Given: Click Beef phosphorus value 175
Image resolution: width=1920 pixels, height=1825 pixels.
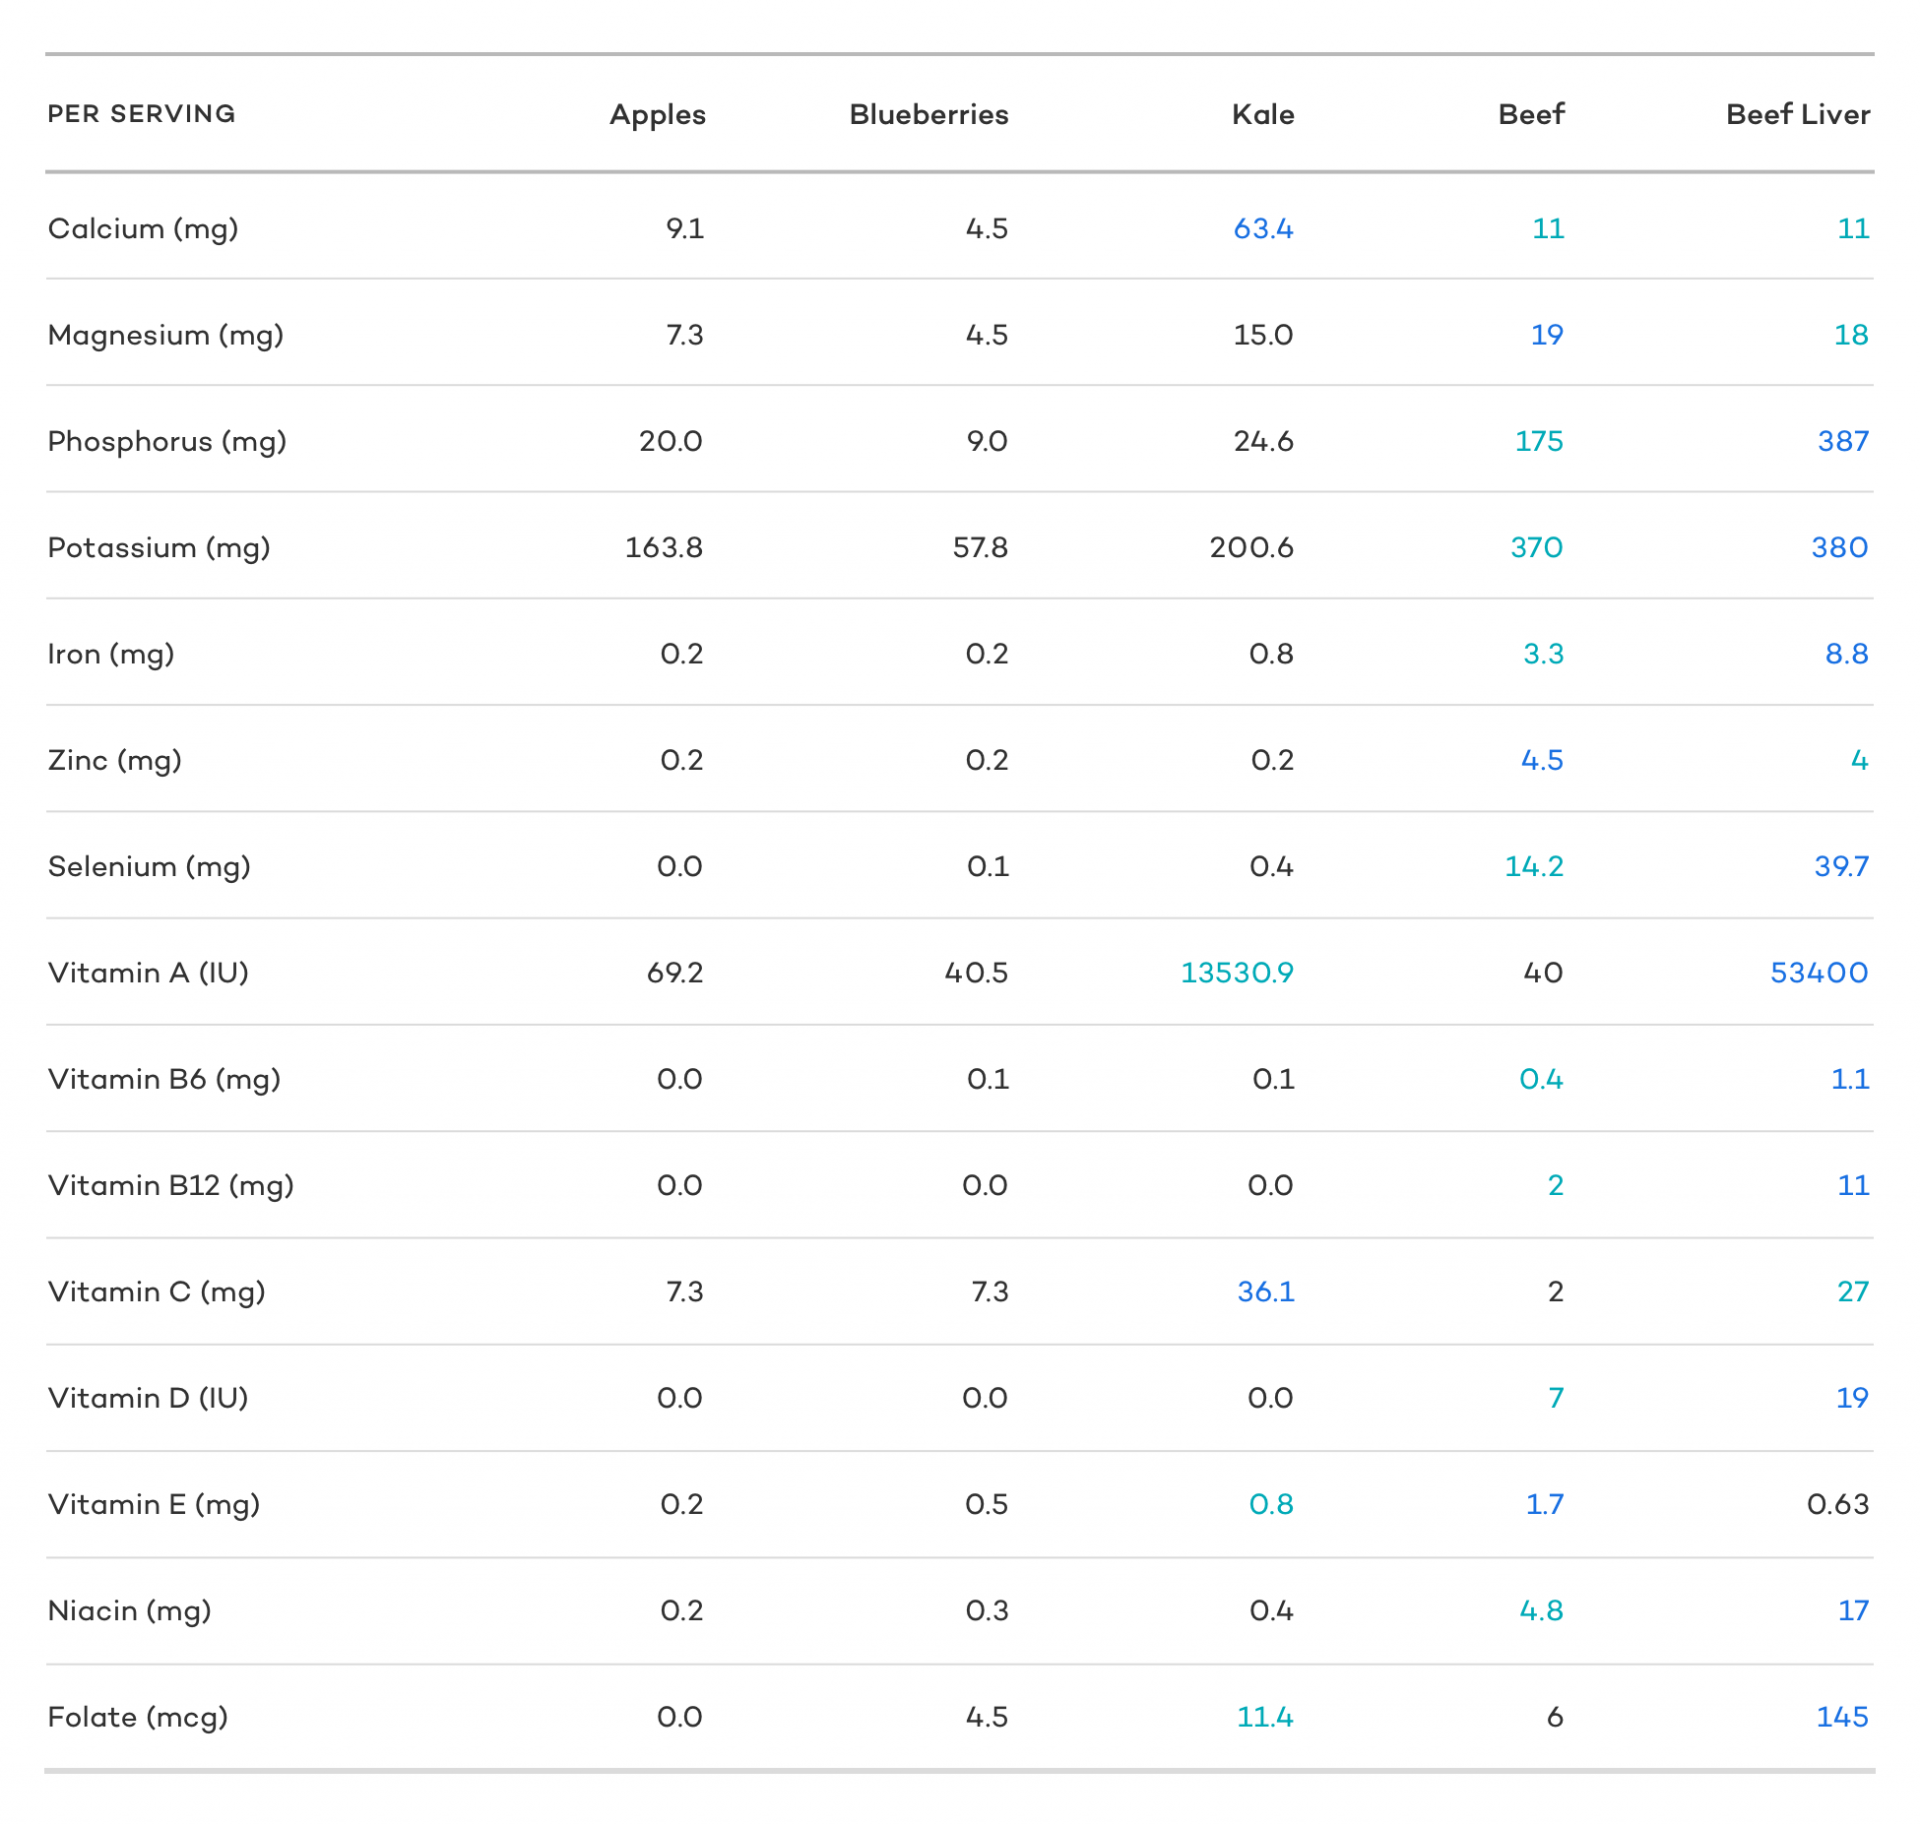Looking at the screenshot, I should 1538,441.
